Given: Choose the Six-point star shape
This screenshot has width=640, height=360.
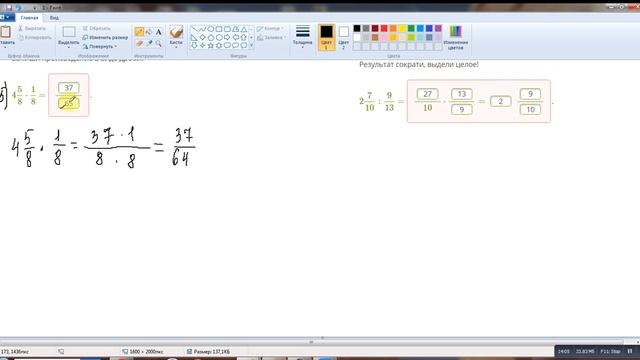Looking at the screenshot, I should tap(219, 45).
